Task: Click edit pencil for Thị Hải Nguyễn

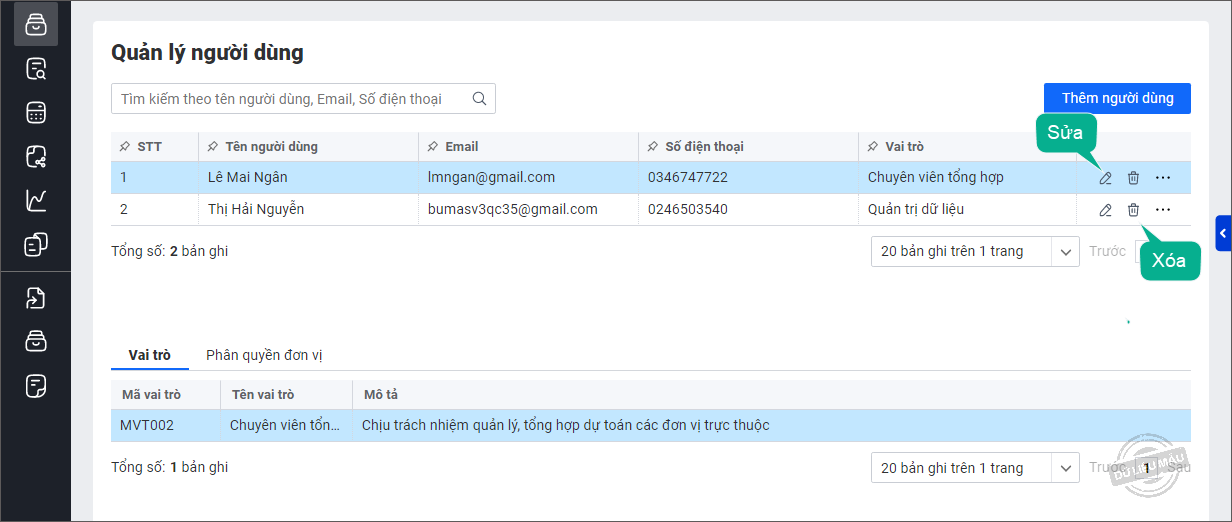Action: pyautogui.click(x=1105, y=210)
